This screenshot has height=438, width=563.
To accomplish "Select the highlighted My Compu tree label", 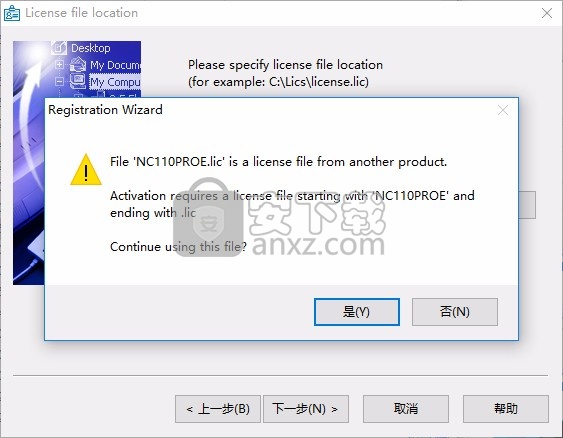I will 115,82.
